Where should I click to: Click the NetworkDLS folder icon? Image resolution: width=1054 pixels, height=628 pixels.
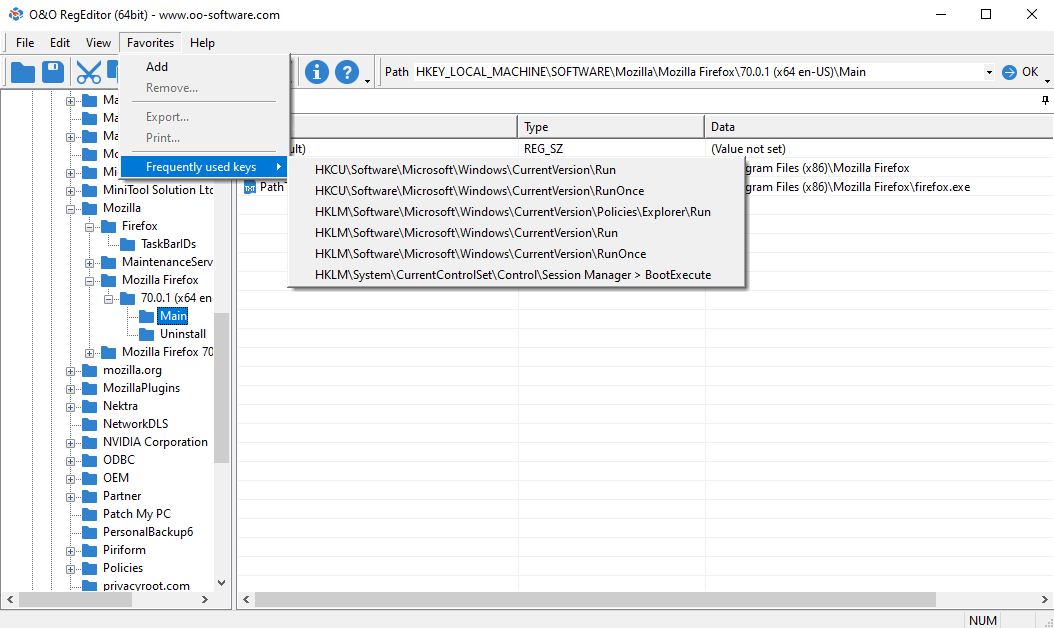(x=89, y=424)
